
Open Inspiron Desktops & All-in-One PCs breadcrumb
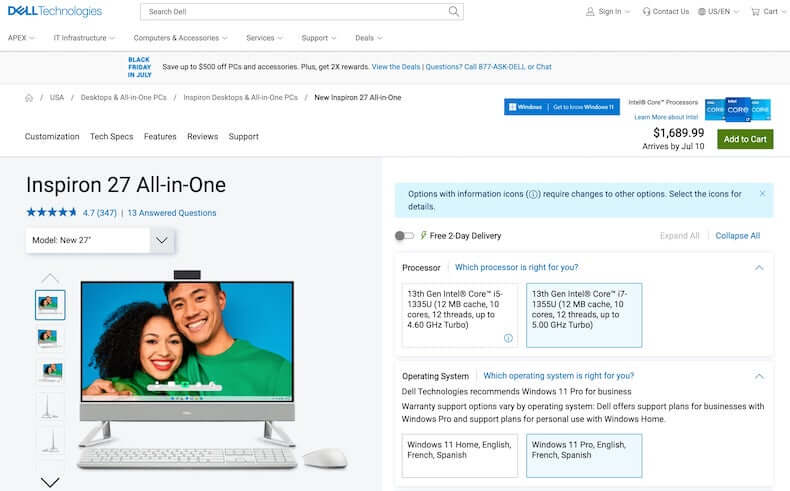click(x=240, y=98)
